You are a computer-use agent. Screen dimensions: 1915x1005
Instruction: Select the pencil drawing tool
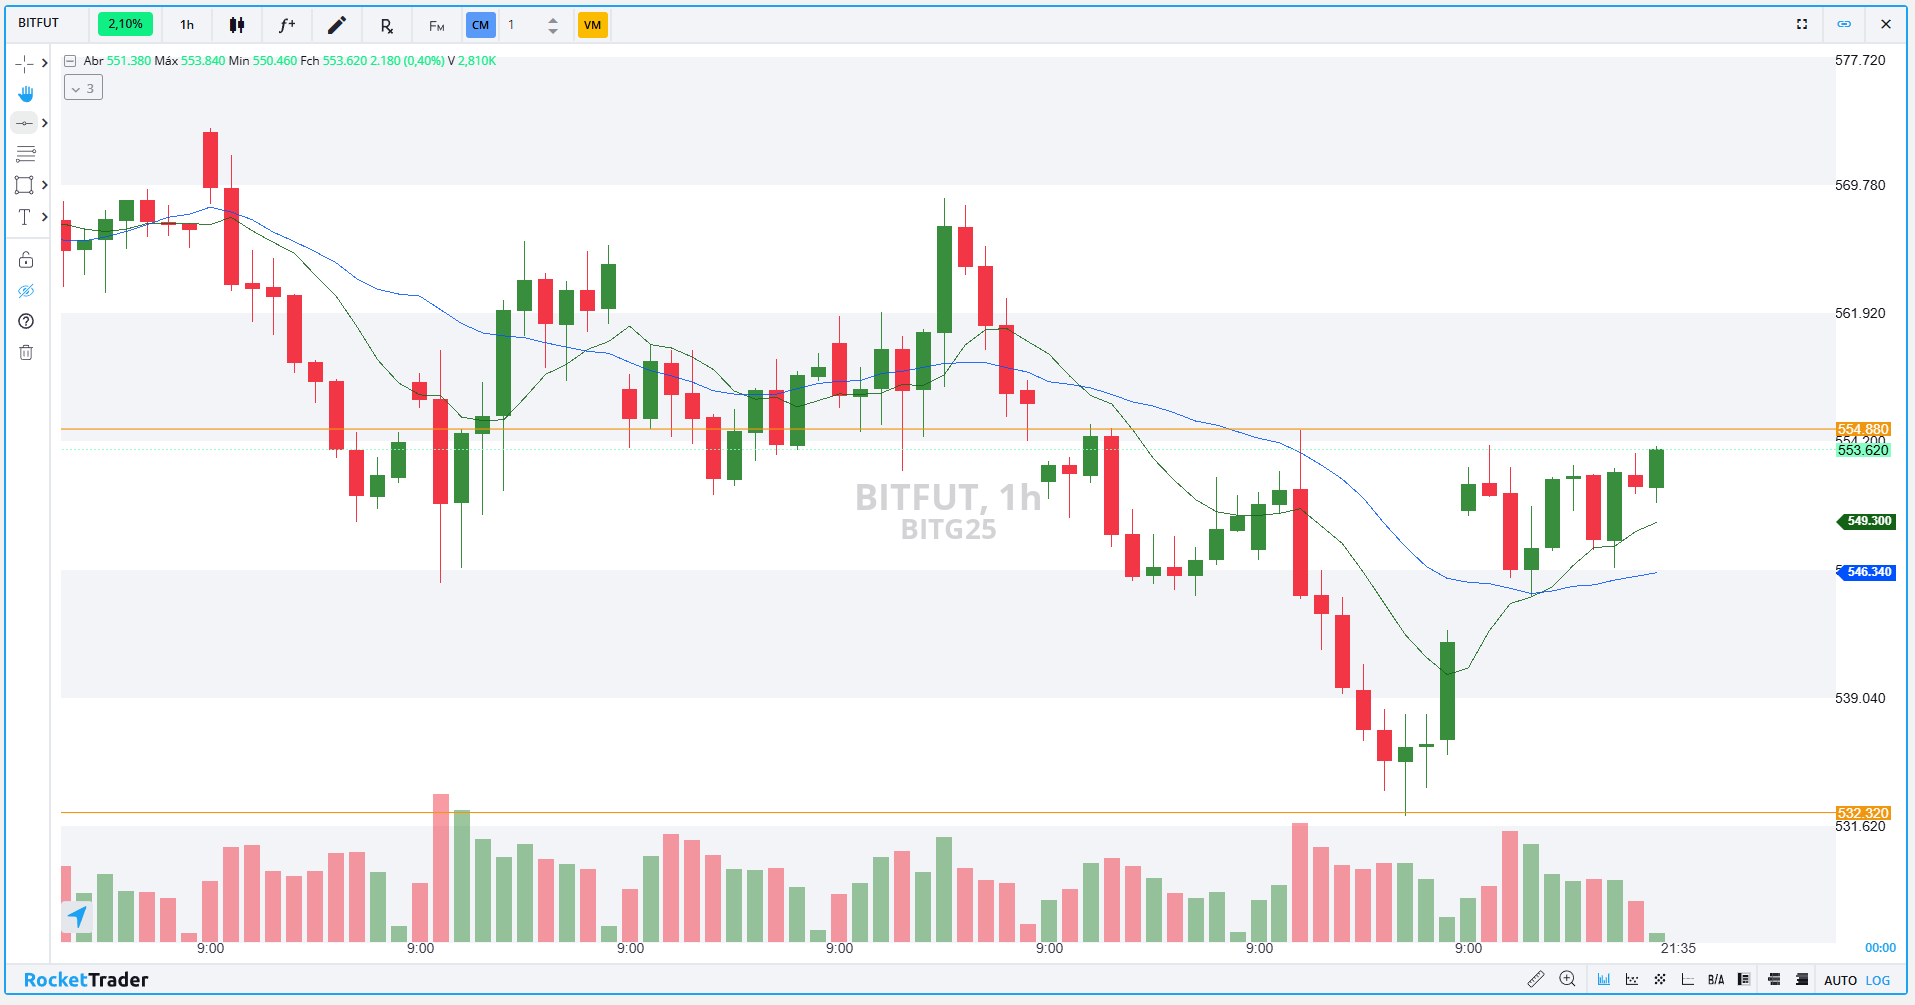tap(337, 25)
